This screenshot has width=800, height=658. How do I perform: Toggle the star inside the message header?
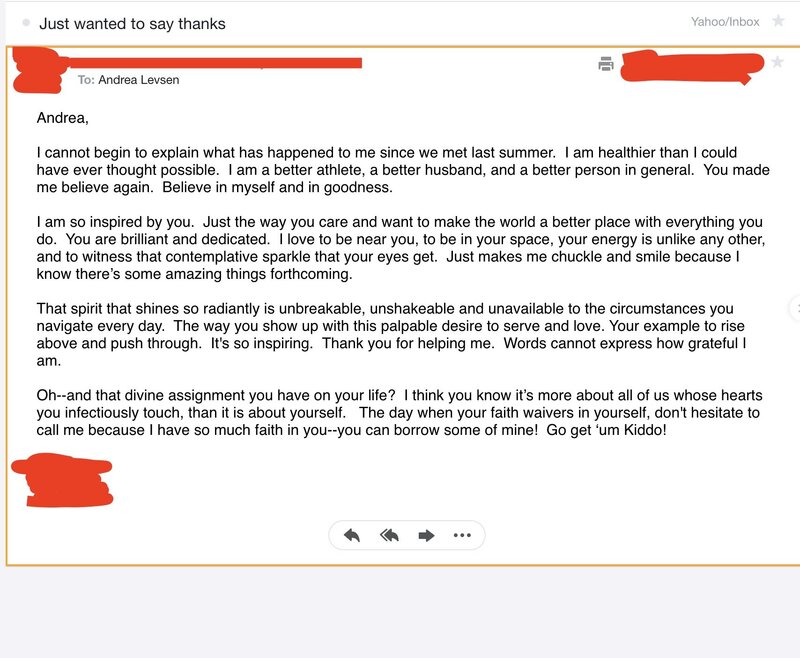(x=777, y=62)
